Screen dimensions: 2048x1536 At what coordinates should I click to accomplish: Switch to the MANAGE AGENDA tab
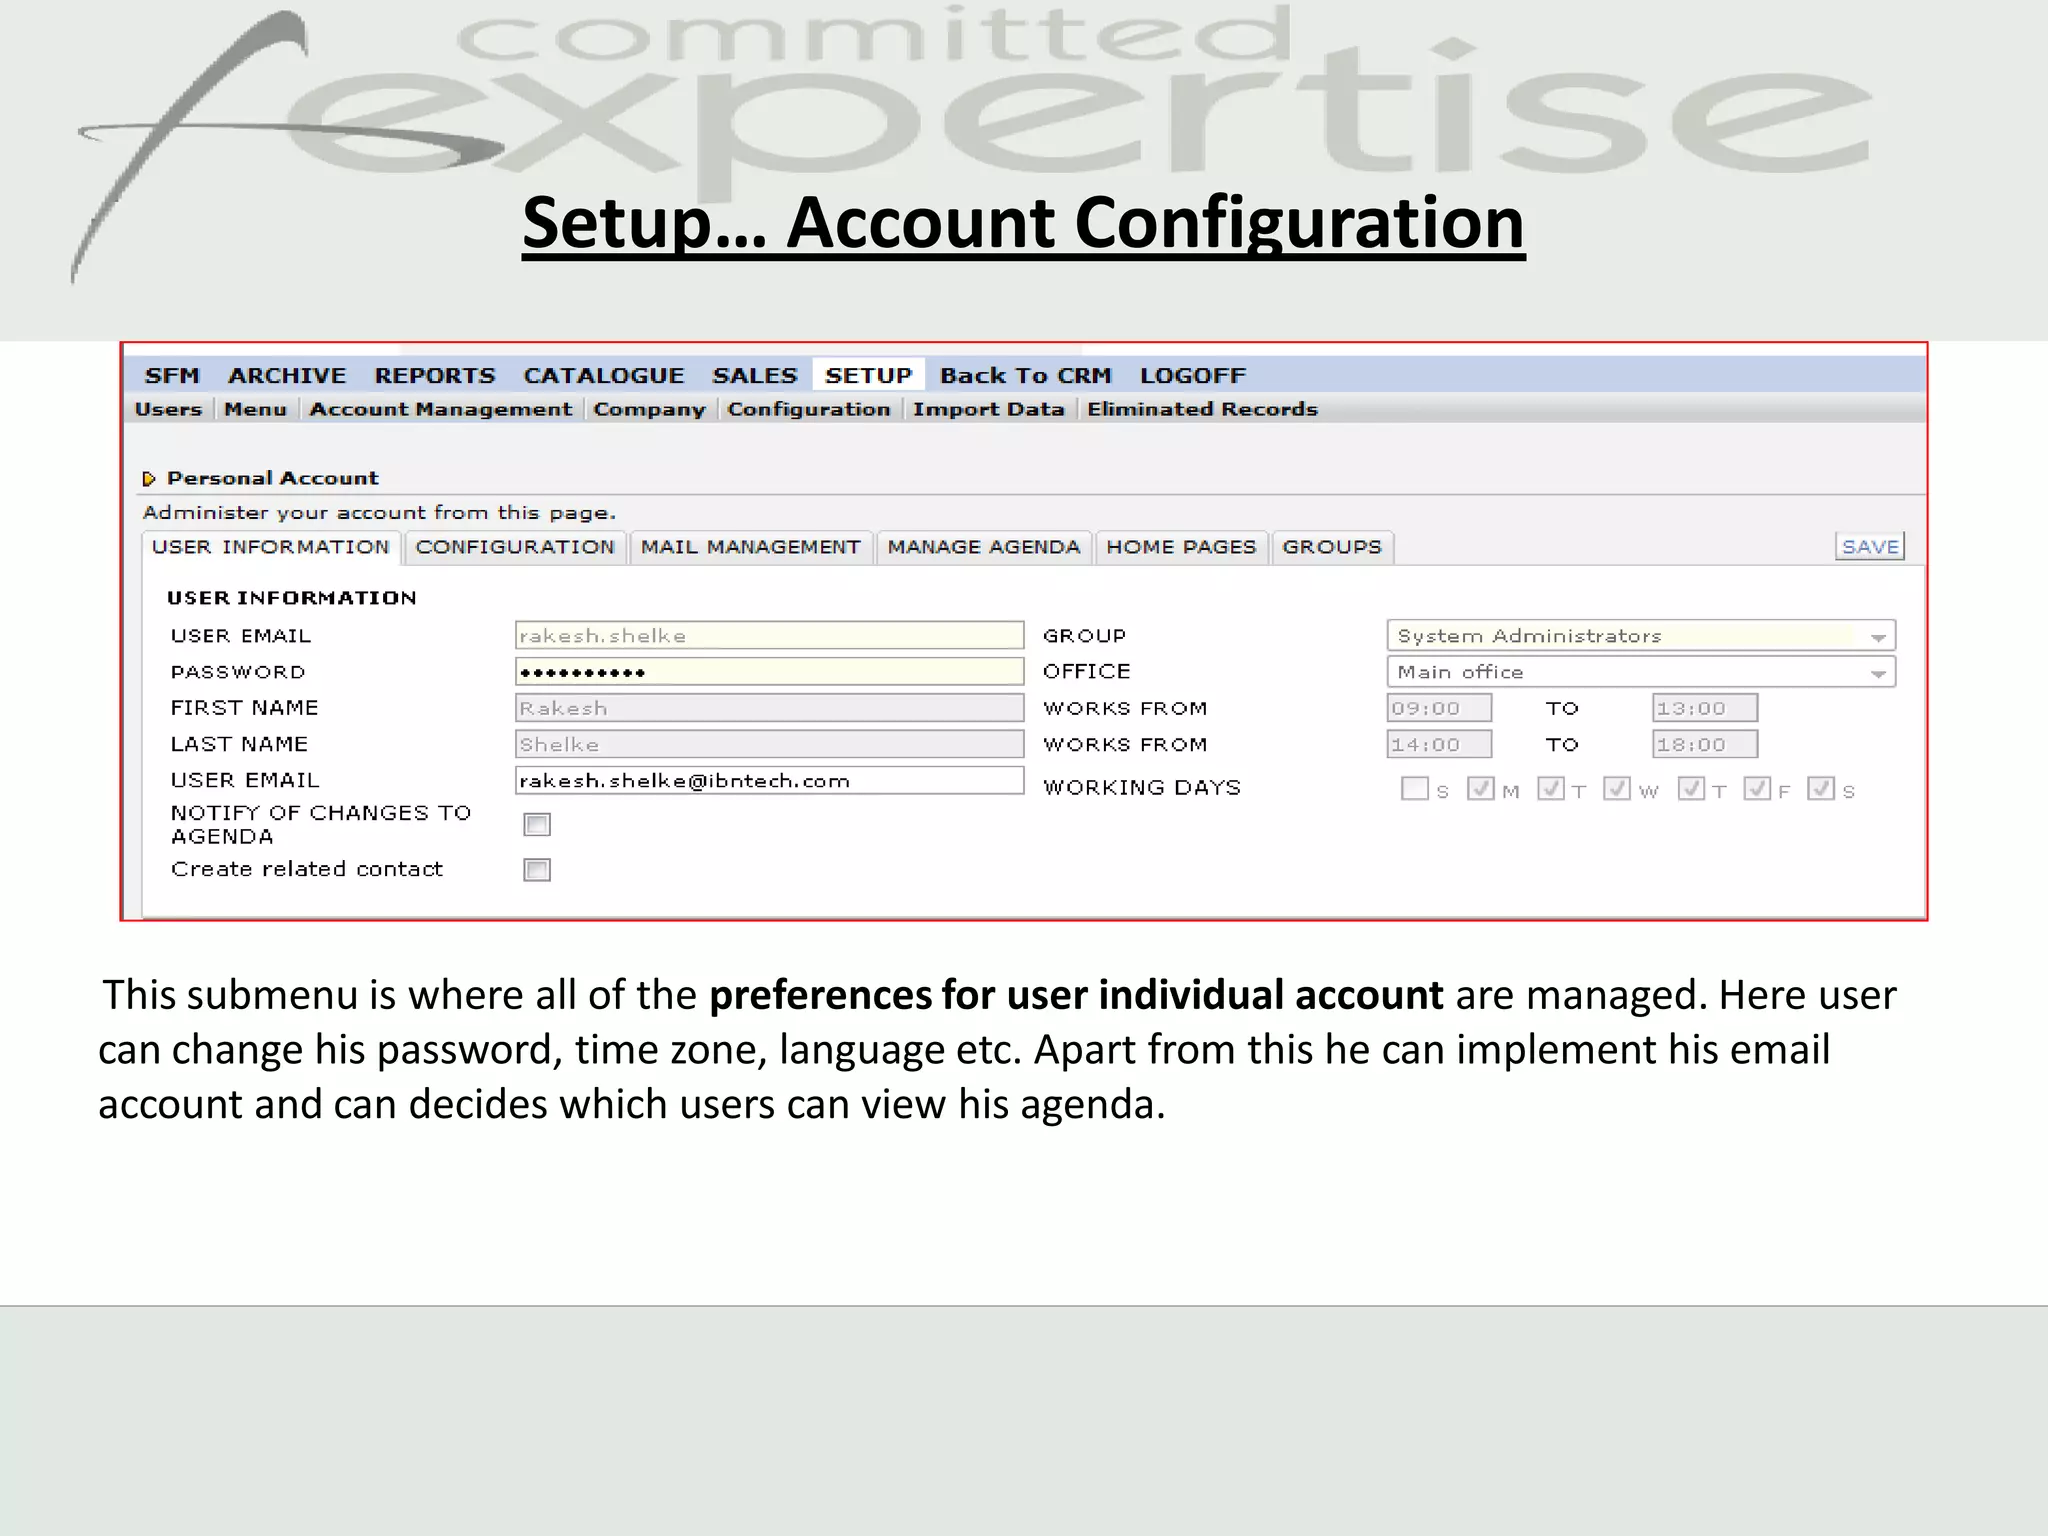coord(985,547)
